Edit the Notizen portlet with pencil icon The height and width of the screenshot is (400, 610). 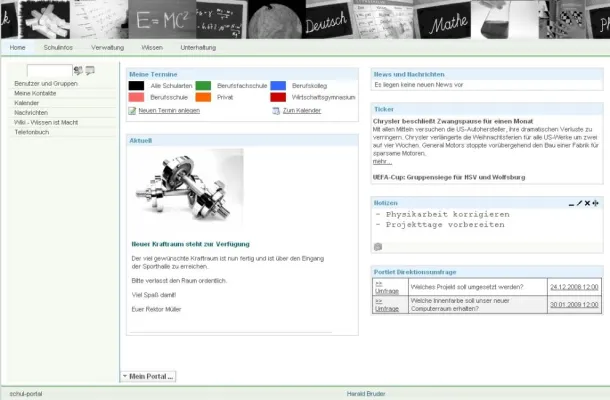click(579, 203)
